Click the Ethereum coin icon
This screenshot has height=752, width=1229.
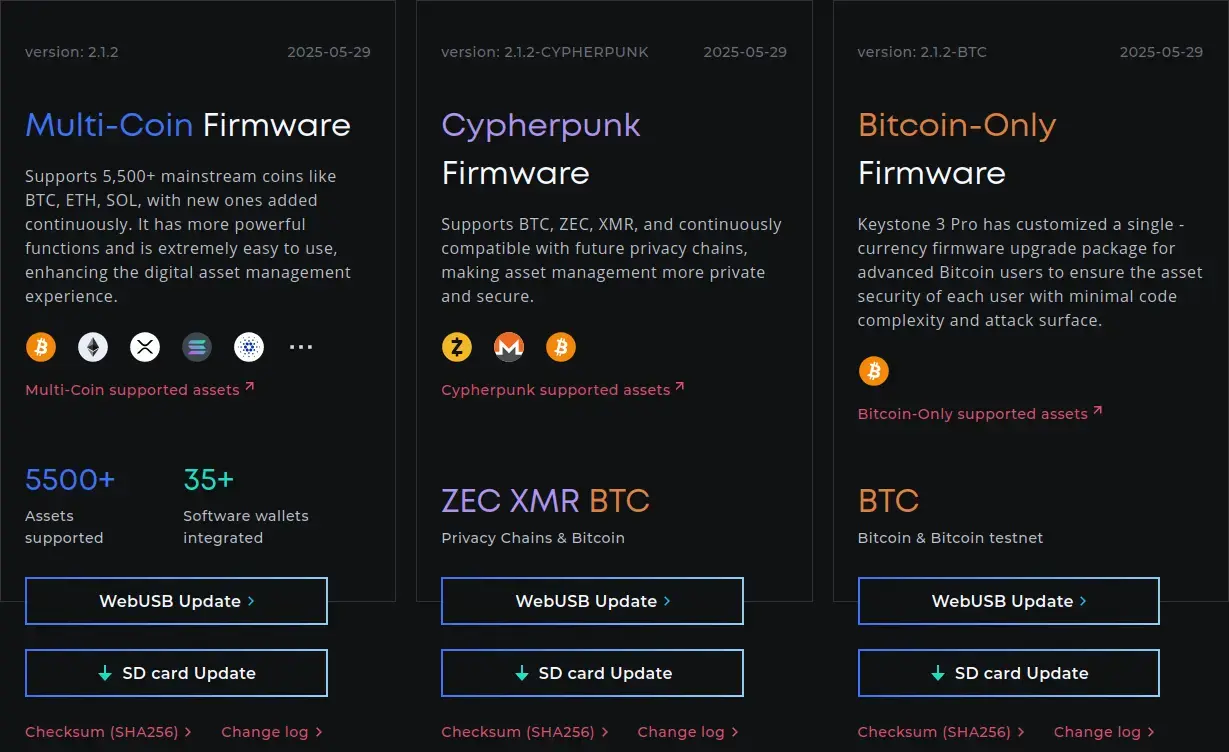tap(93, 347)
